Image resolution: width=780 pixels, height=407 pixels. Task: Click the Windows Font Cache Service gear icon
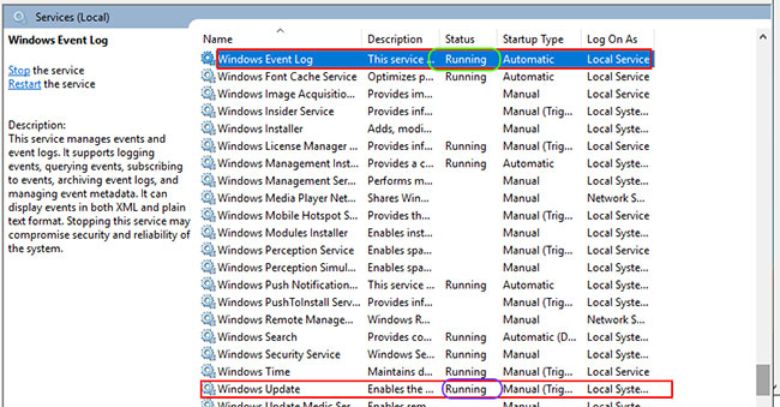point(208,76)
